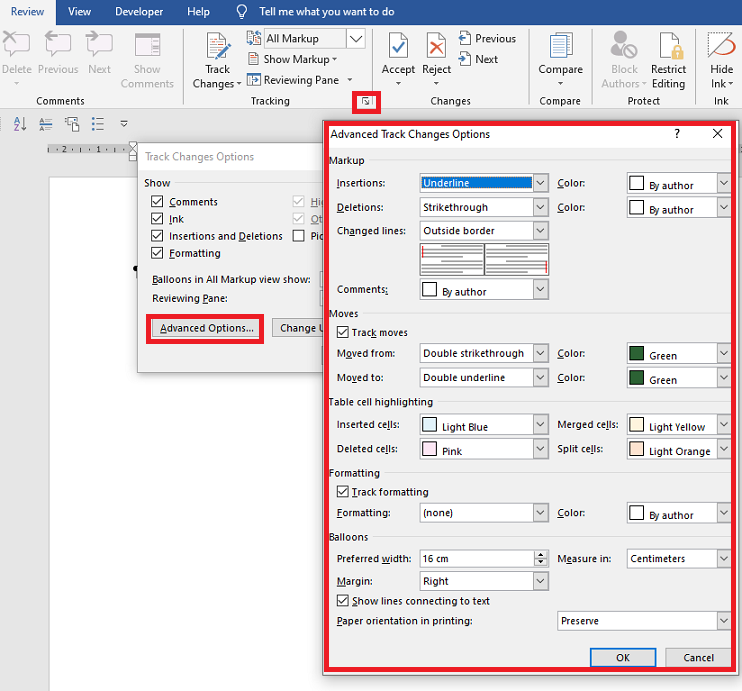Image resolution: width=742 pixels, height=691 pixels.
Task: Open the Compare documents icon
Action: pyautogui.click(x=560, y=46)
